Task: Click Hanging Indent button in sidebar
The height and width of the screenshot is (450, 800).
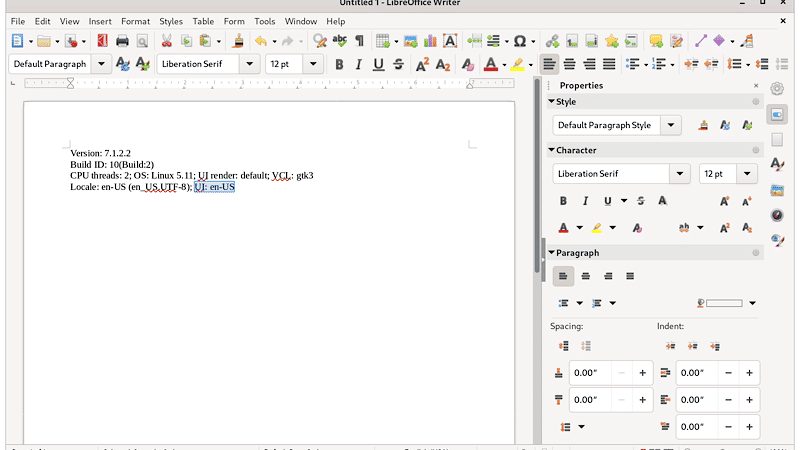Action: click(715, 346)
